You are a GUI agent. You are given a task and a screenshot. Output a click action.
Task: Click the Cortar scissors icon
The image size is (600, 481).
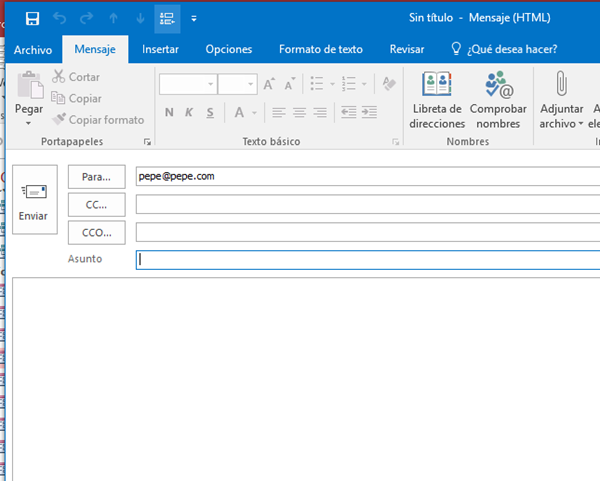click(x=59, y=77)
